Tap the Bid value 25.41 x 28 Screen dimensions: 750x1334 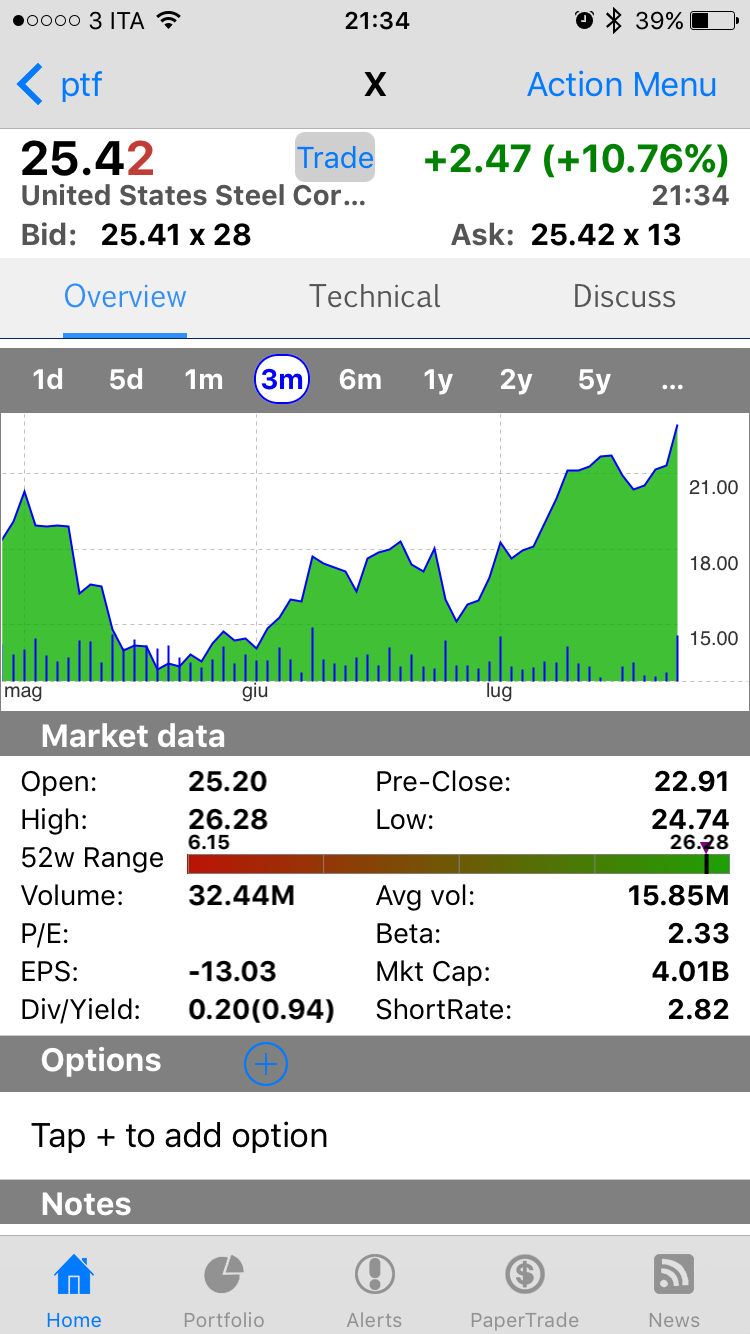pyautogui.click(x=176, y=235)
